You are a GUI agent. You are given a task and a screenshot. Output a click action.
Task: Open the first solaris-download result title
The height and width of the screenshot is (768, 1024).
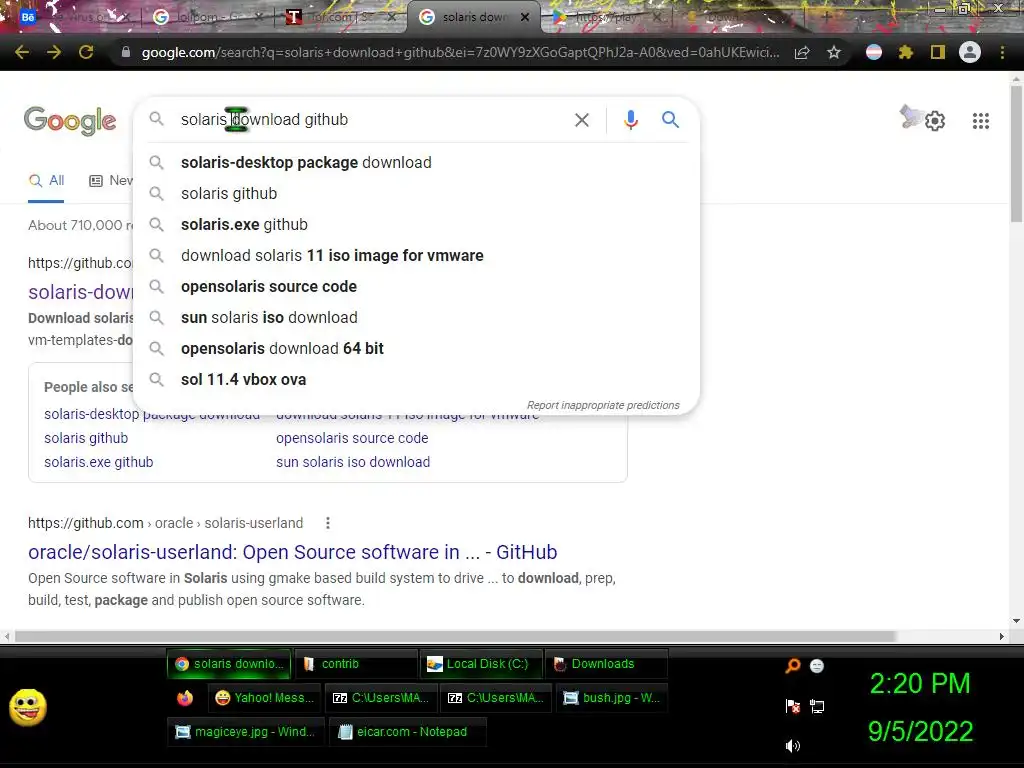coord(80,292)
